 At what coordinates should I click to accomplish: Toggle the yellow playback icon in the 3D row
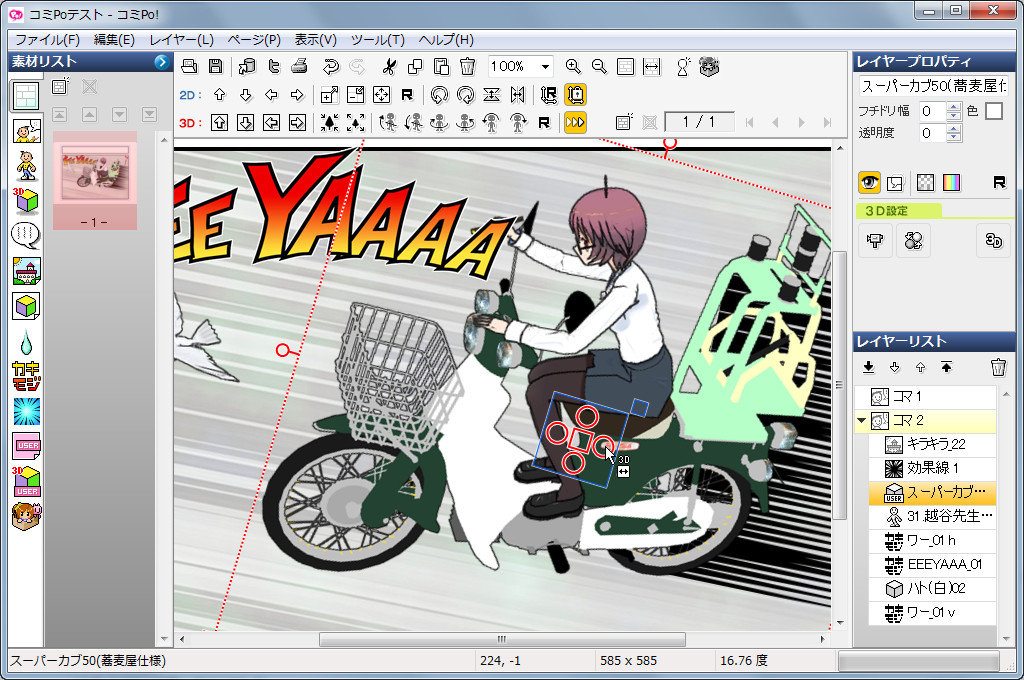pyautogui.click(x=574, y=123)
